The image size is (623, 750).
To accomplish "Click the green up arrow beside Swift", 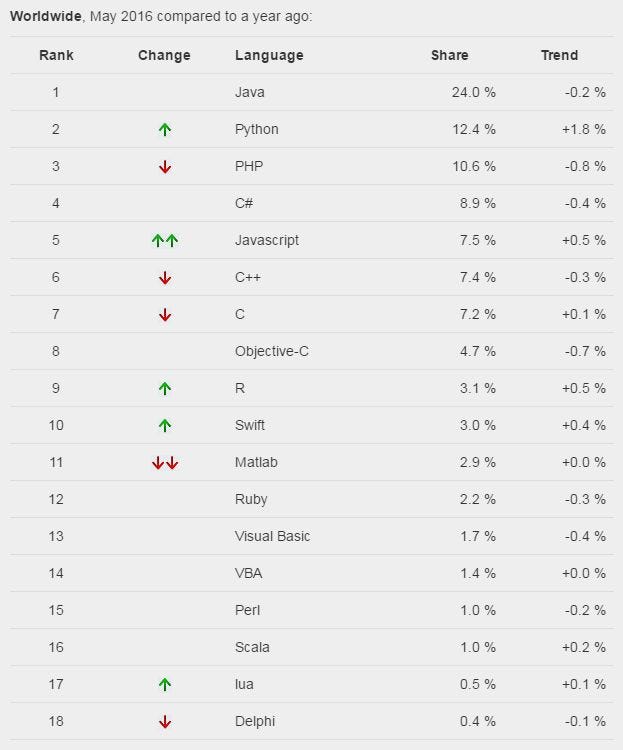I will coord(165,425).
